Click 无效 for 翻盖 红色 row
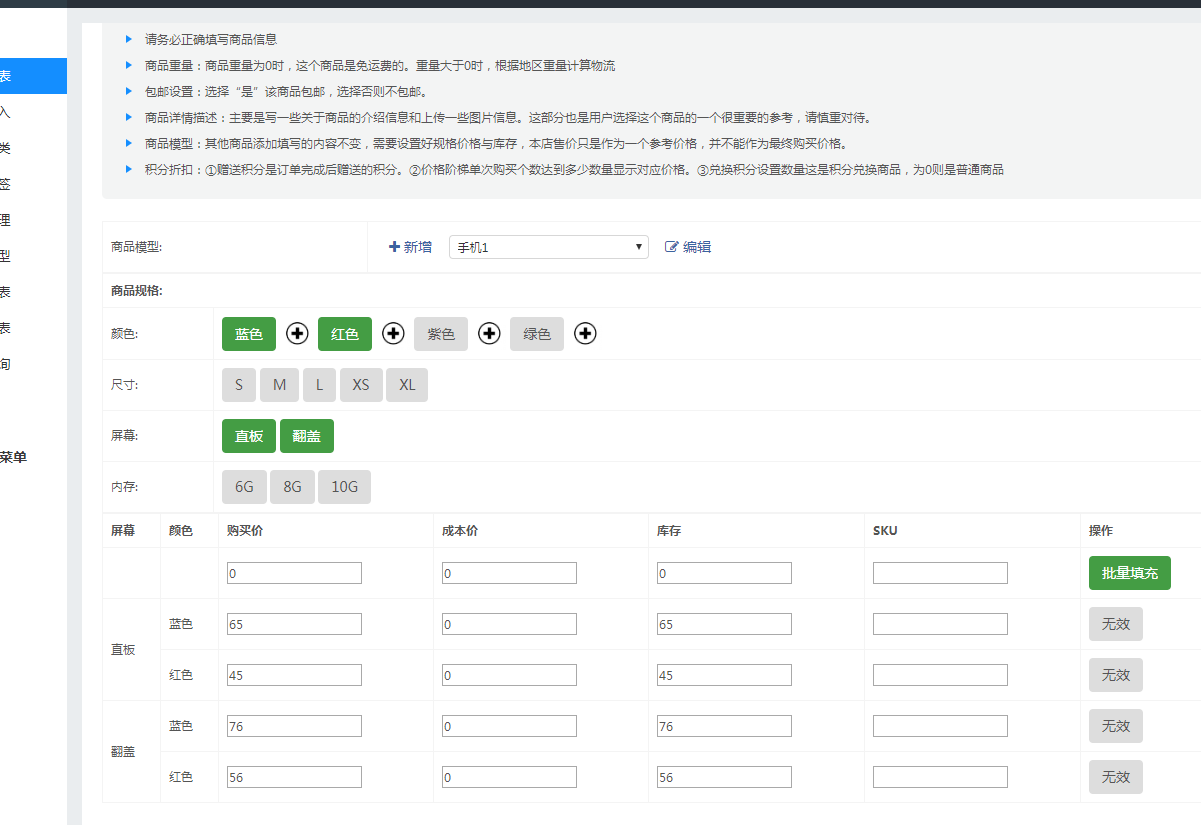 (1115, 777)
